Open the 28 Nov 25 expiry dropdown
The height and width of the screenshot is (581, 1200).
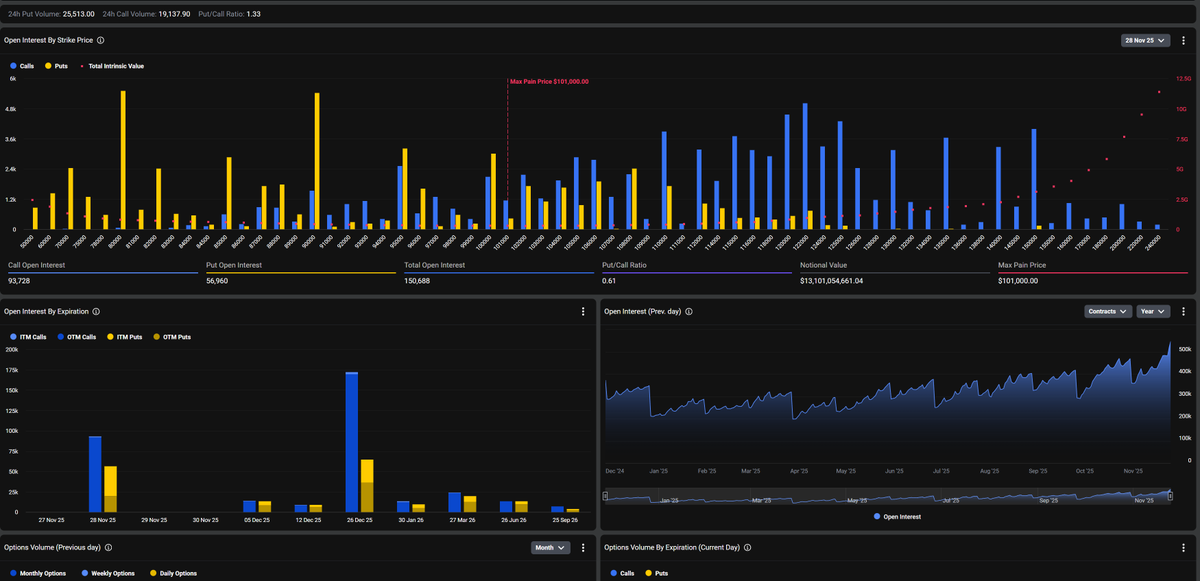click(x=1145, y=40)
